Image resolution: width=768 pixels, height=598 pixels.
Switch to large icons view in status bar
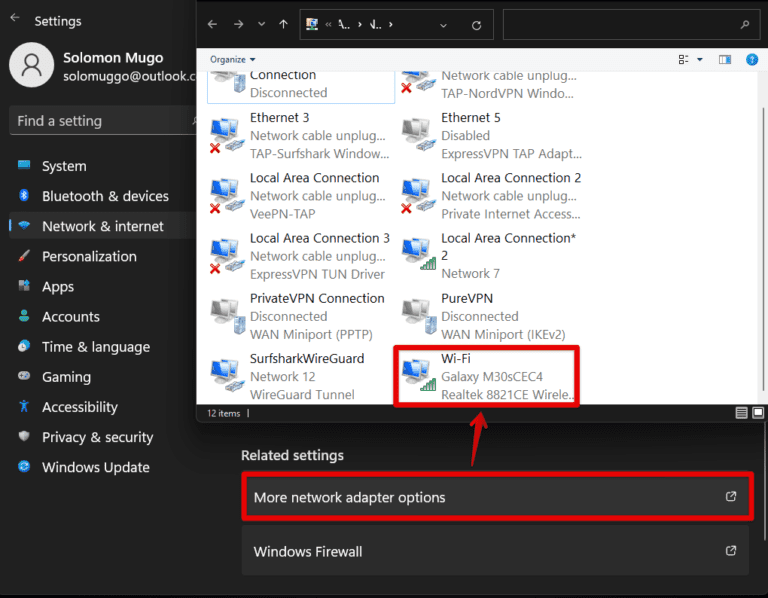758,412
